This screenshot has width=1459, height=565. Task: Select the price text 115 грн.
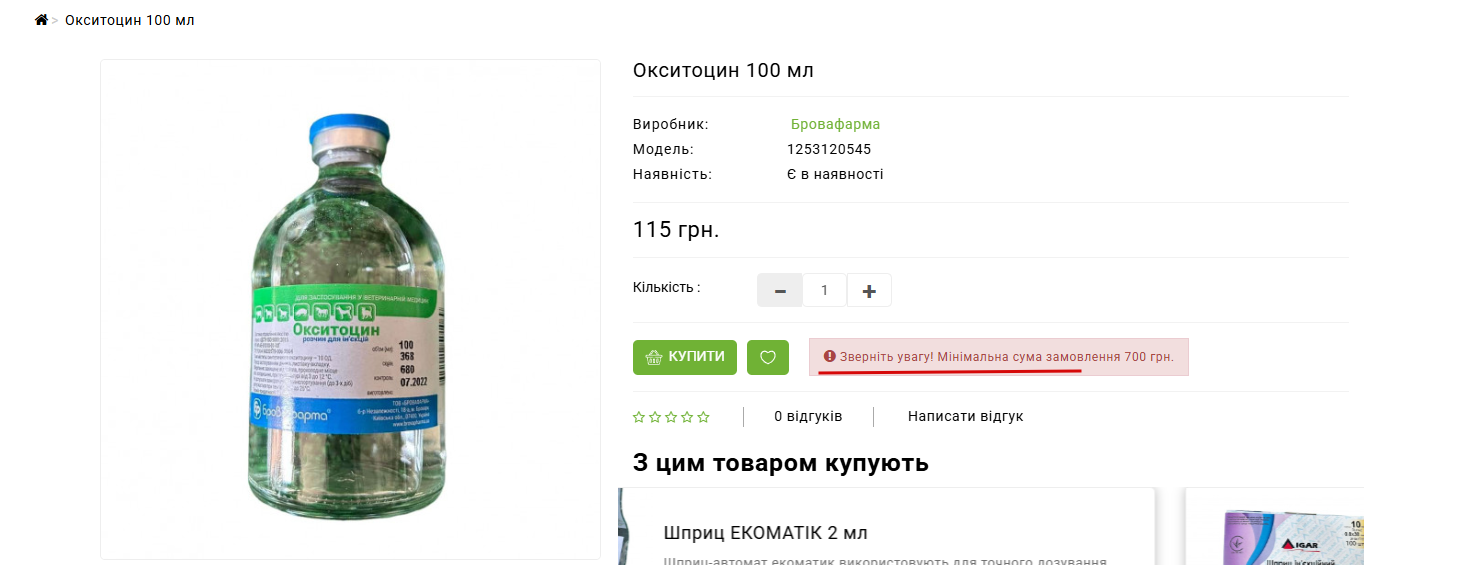(x=676, y=230)
